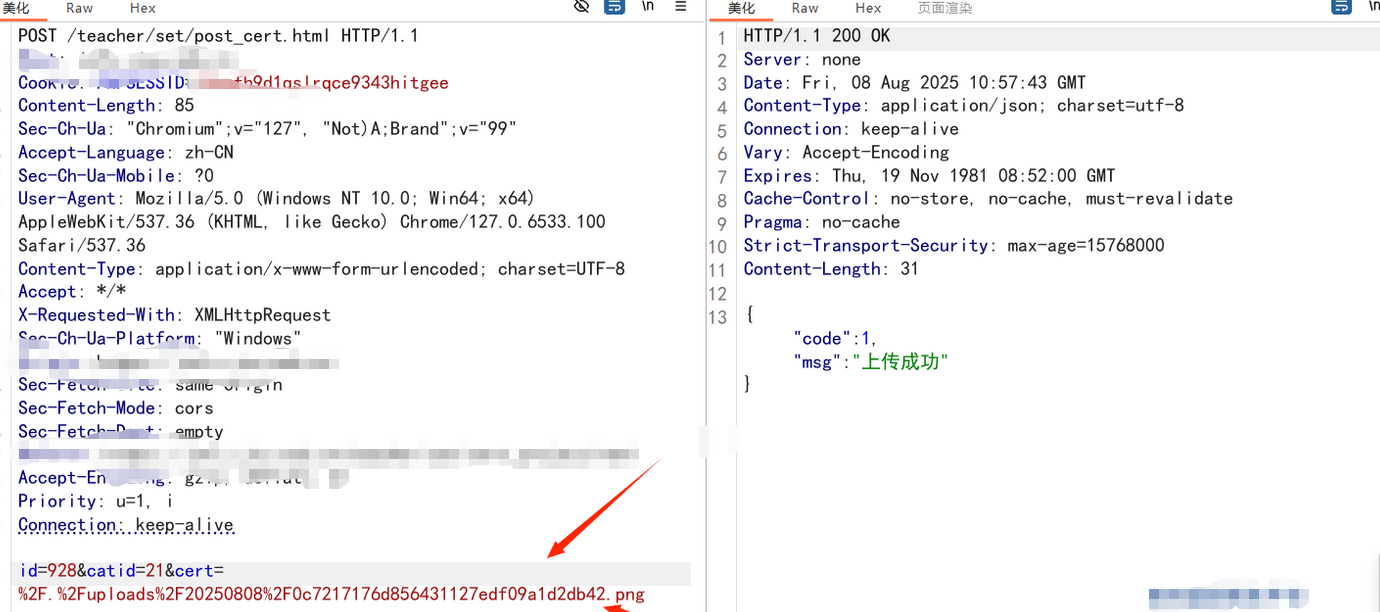Switch the request pane to the Raw tab
Image resolution: width=1380 pixels, height=612 pixels.
point(80,8)
